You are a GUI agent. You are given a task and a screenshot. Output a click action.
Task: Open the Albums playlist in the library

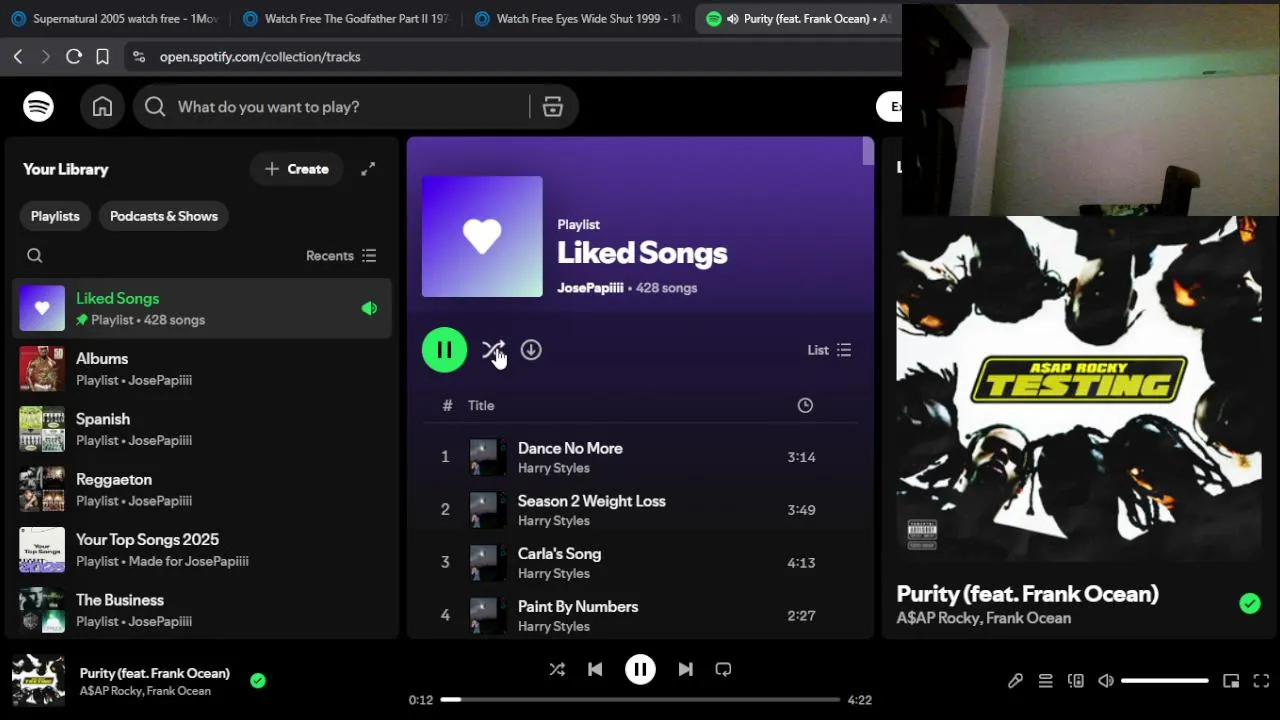(202, 369)
